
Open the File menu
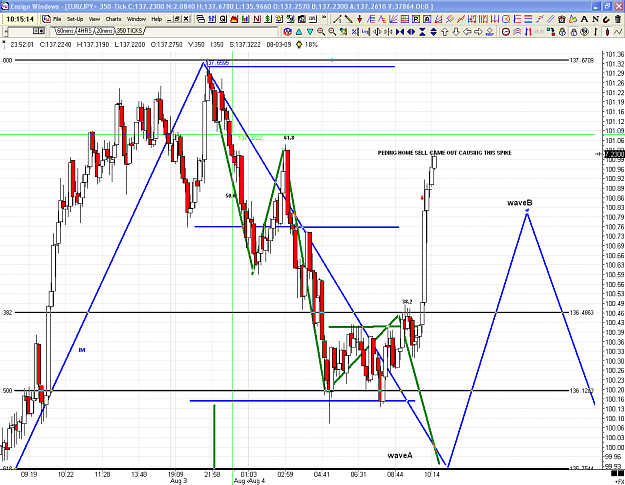[57, 19]
